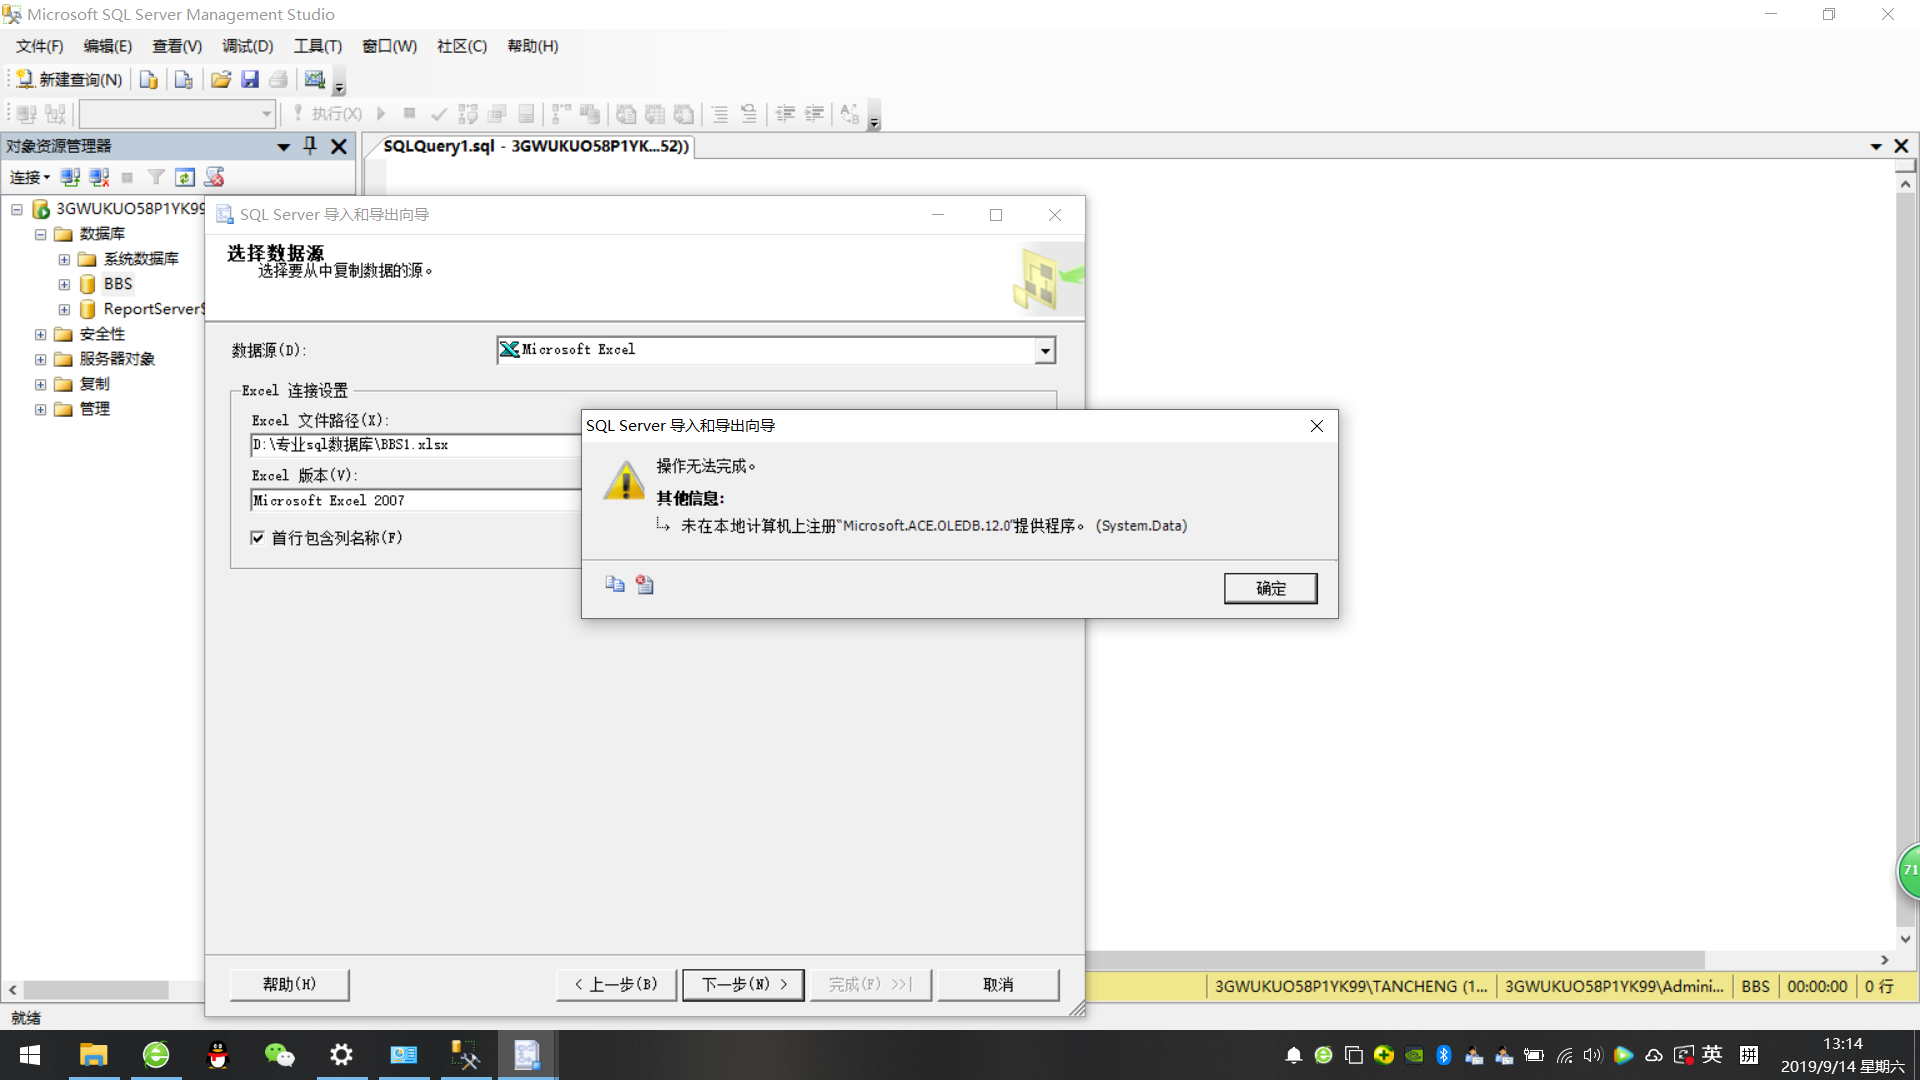Screen dimensions: 1920x1080
Task: Click the 上一步(B) back button
Action: [616, 984]
